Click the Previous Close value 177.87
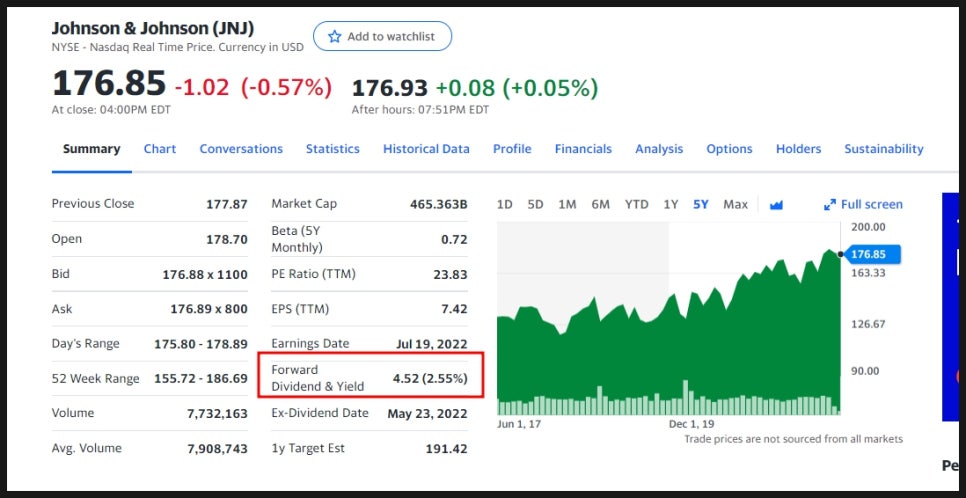 pos(227,204)
